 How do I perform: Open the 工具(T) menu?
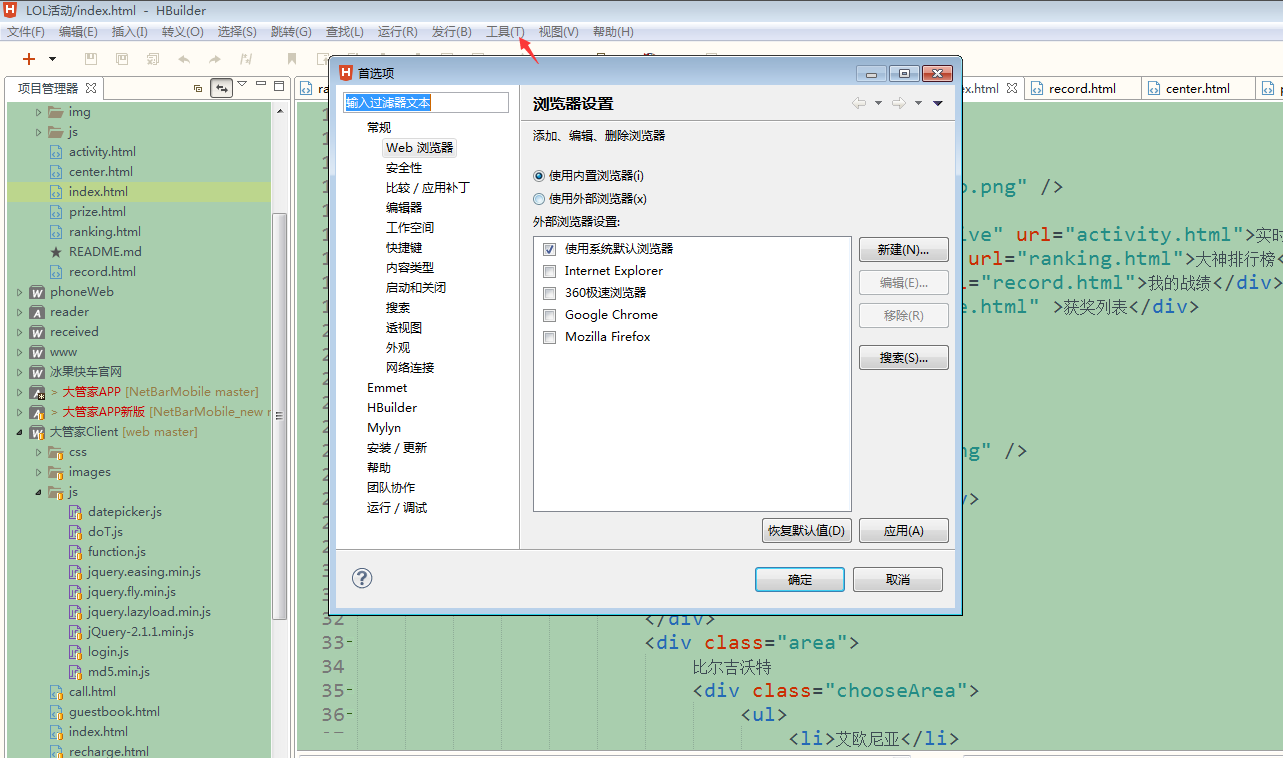point(505,32)
